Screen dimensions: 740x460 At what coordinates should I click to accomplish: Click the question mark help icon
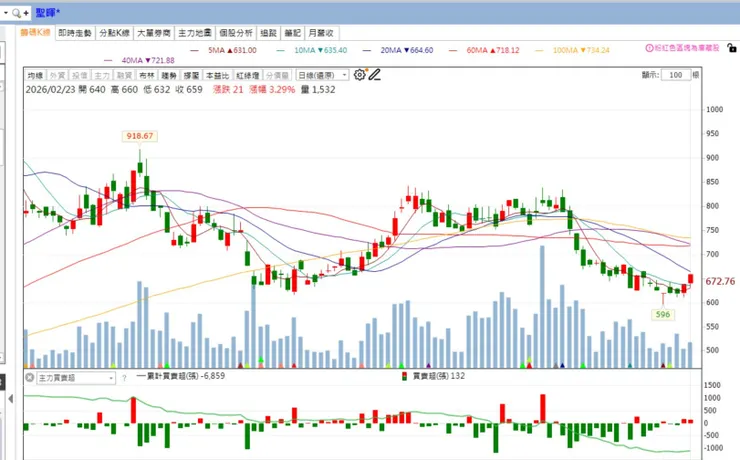tap(124, 378)
